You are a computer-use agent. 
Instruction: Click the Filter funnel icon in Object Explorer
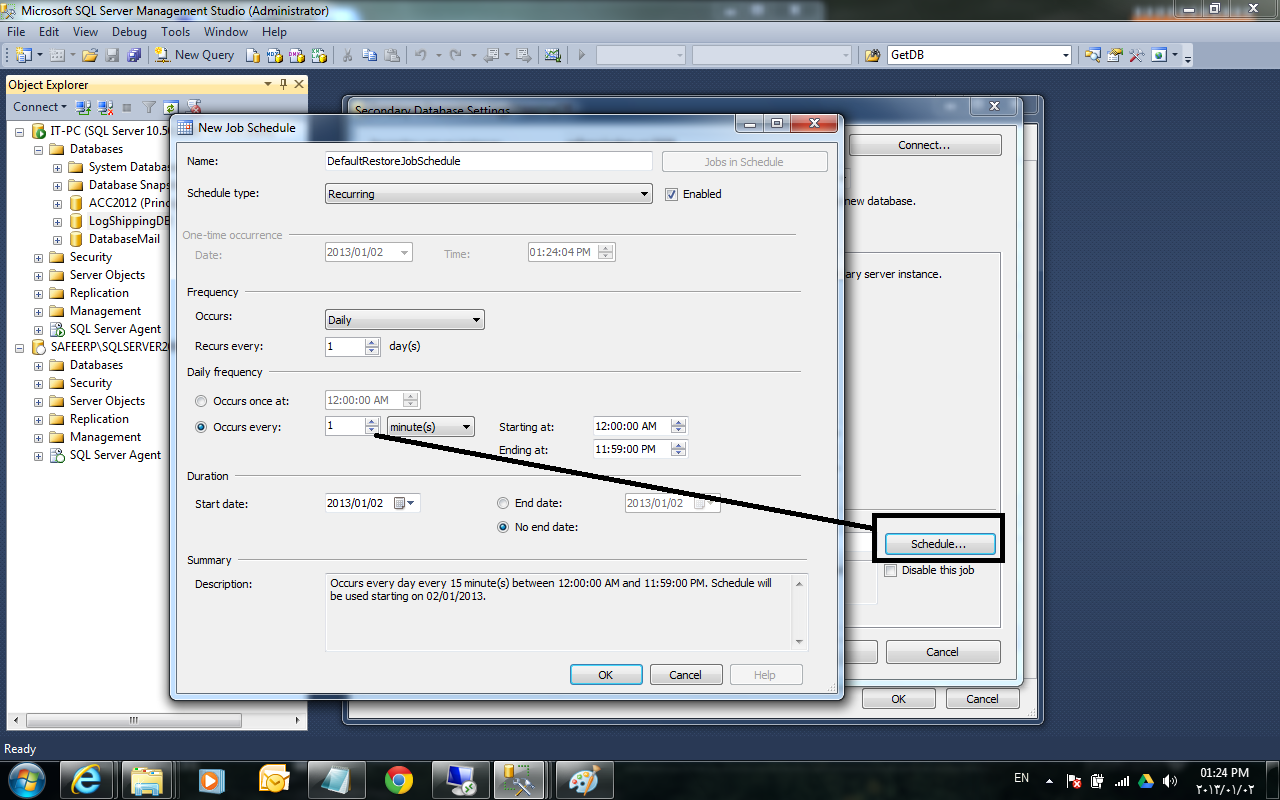click(x=149, y=107)
